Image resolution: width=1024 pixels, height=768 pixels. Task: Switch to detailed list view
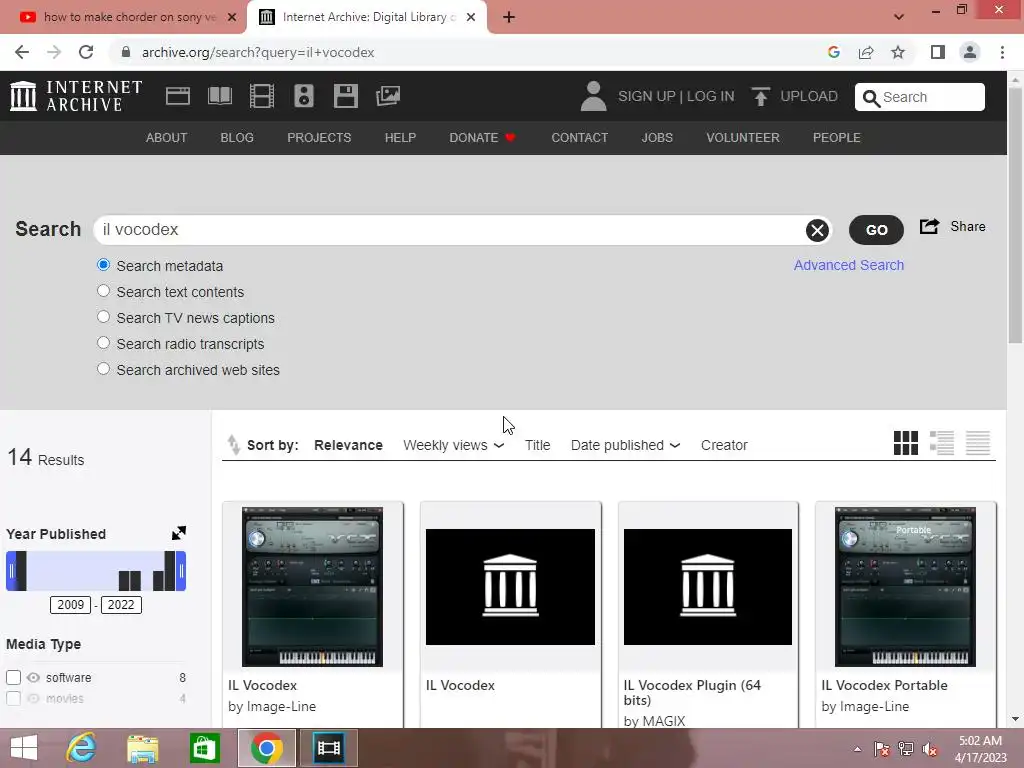[942, 443]
